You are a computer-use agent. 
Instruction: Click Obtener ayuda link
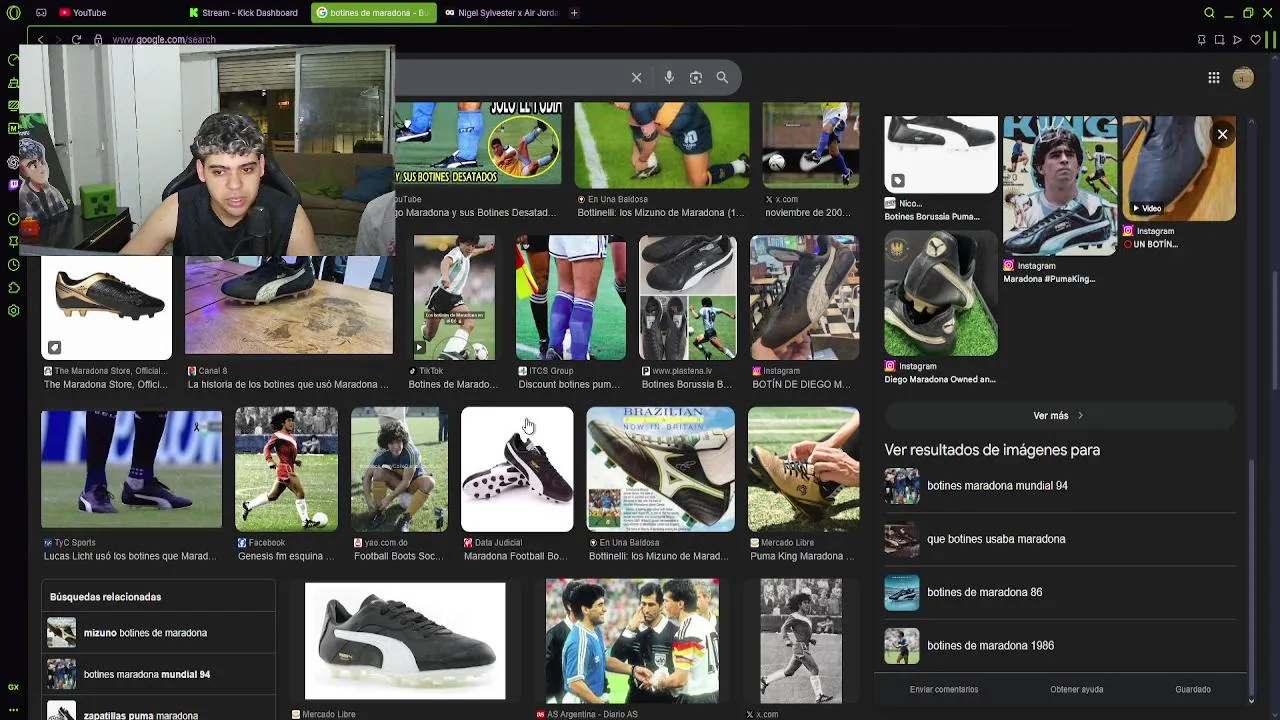click(x=1076, y=689)
